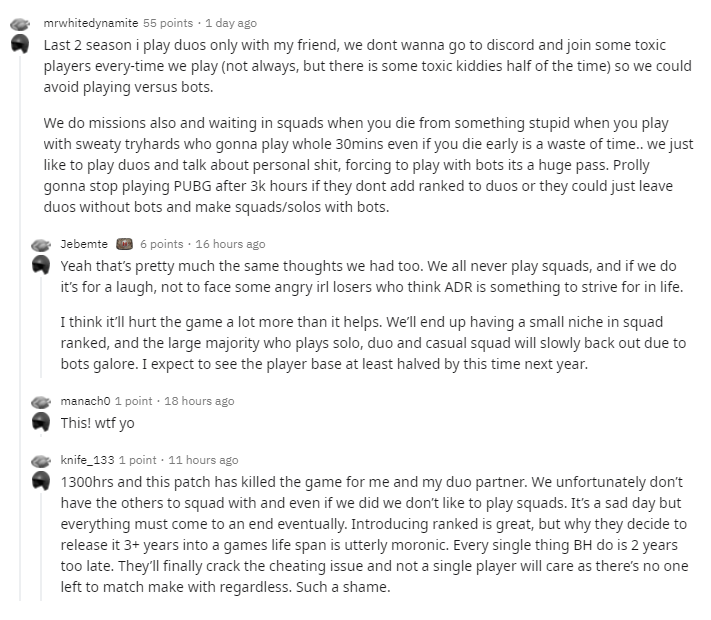The height and width of the screenshot is (620, 711).
Task: Click the "6 points" score on Jebemte's reply
Action: pyautogui.click(x=161, y=244)
